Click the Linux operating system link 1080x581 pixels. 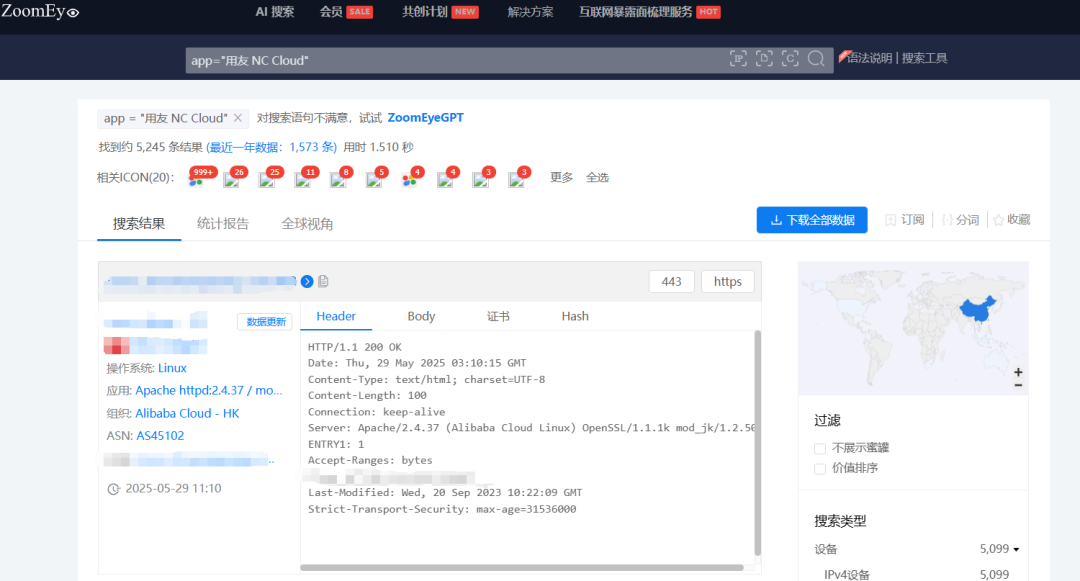coord(172,368)
